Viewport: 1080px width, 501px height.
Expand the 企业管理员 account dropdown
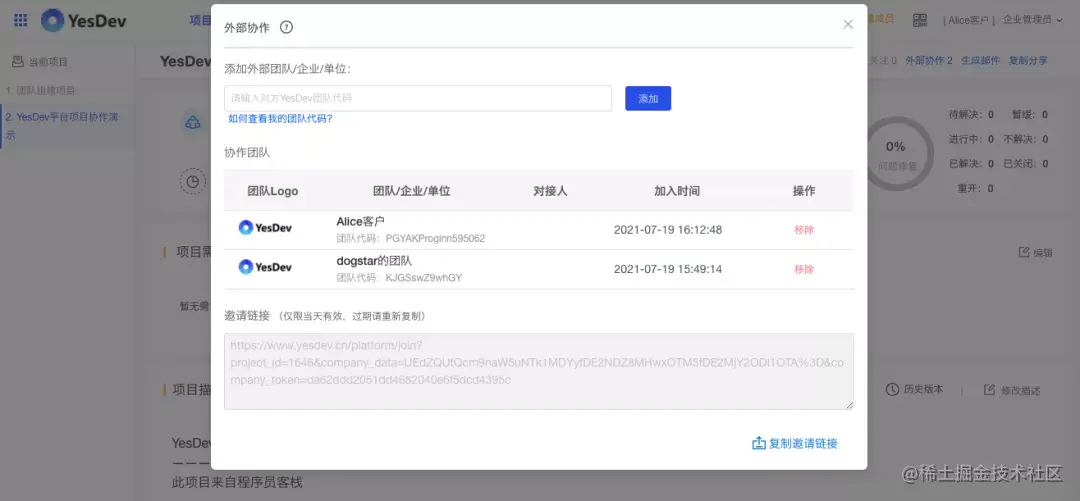[1032, 20]
